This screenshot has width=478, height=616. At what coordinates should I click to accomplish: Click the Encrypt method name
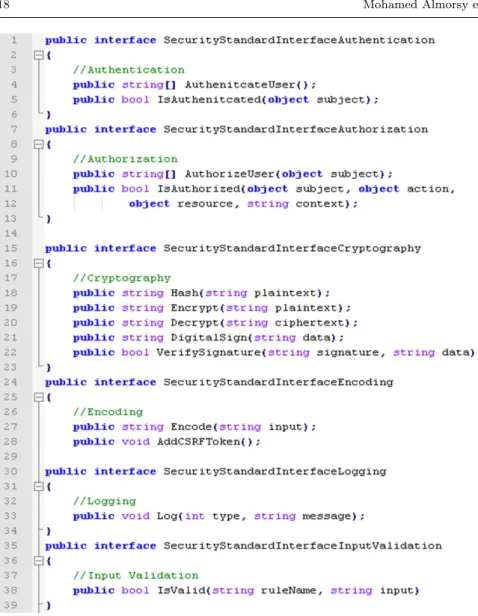click(195, 308)
